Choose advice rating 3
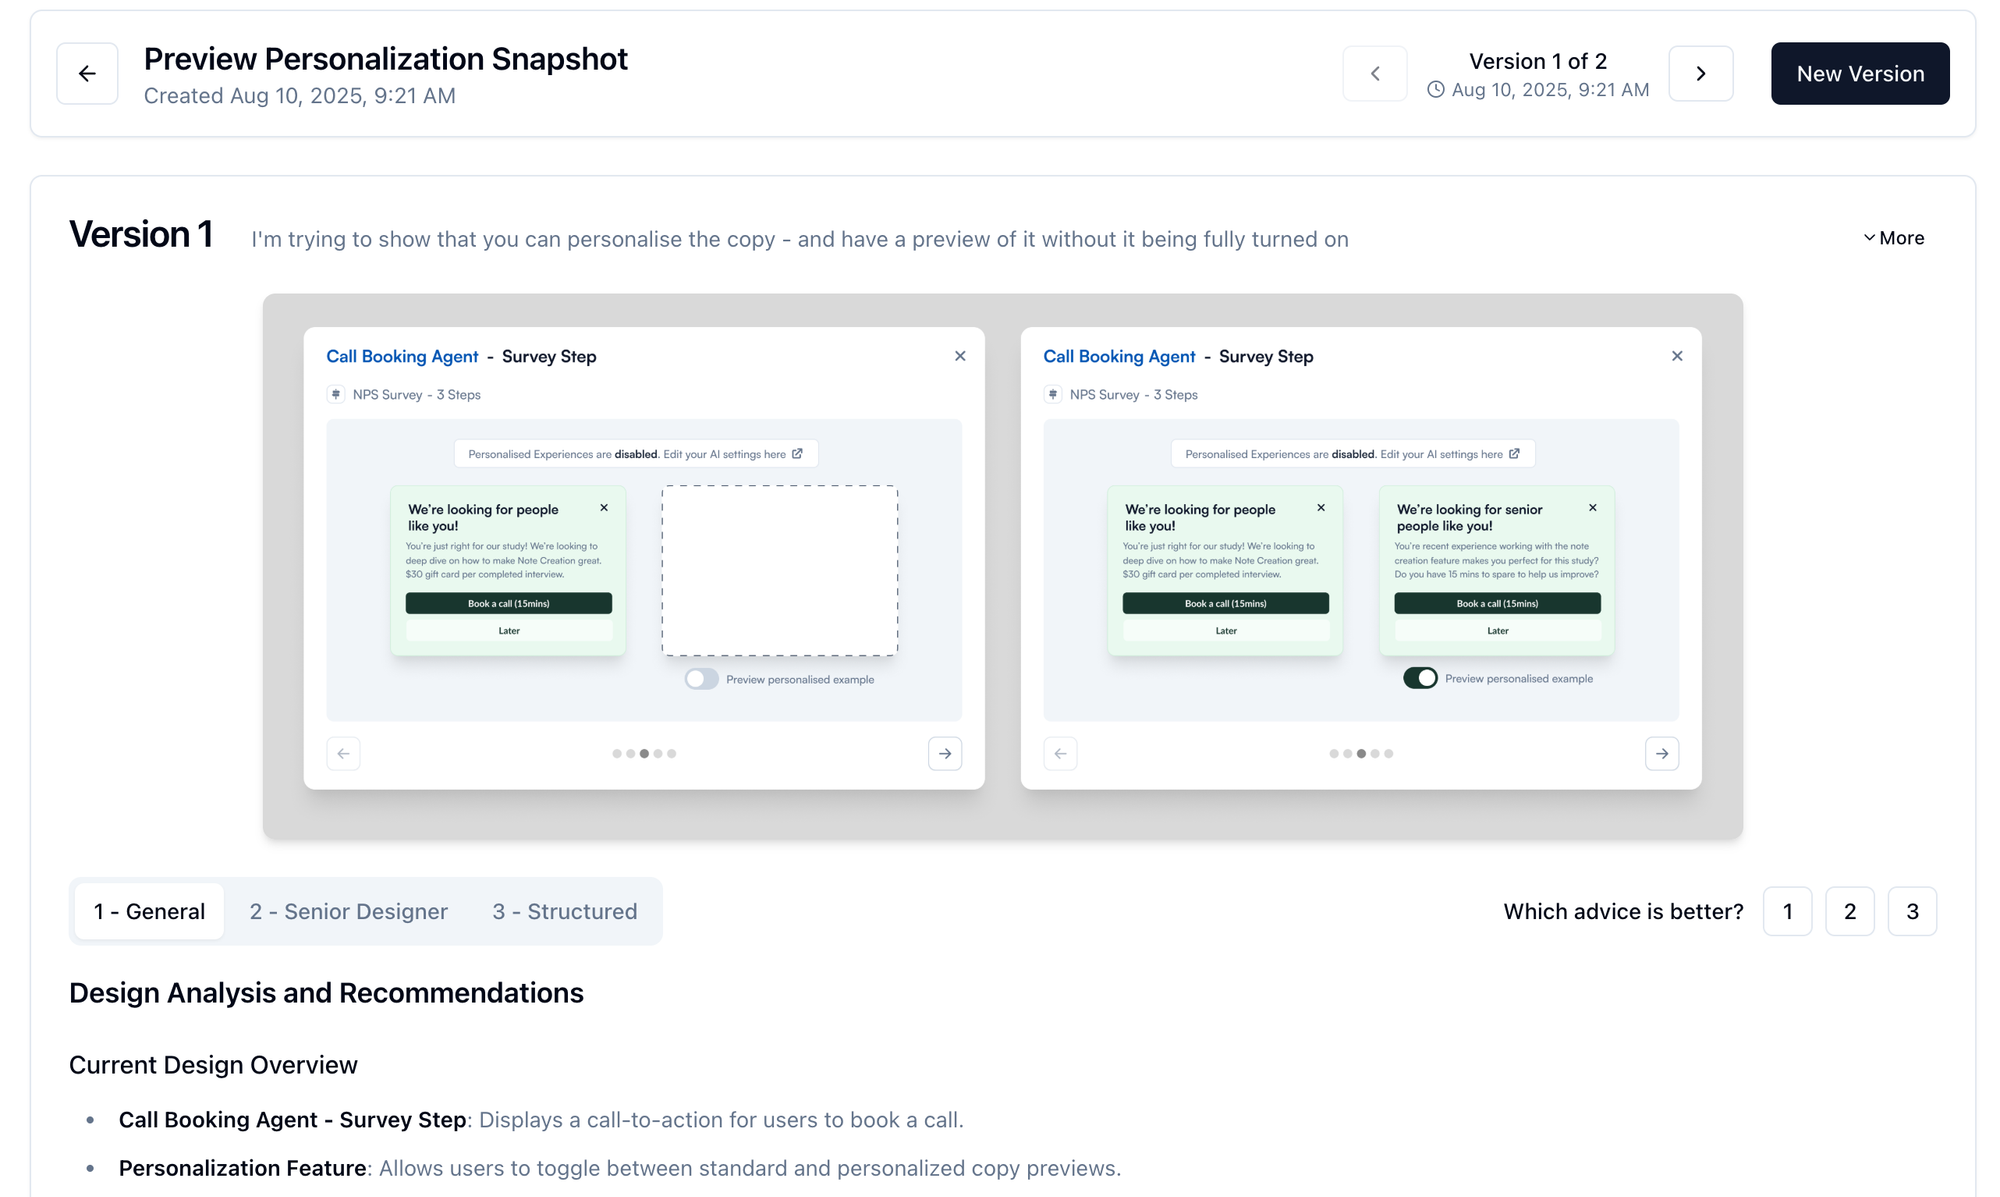Screen dimensions: 2000x1197 pyautogui.click(x=1912, y=911)
